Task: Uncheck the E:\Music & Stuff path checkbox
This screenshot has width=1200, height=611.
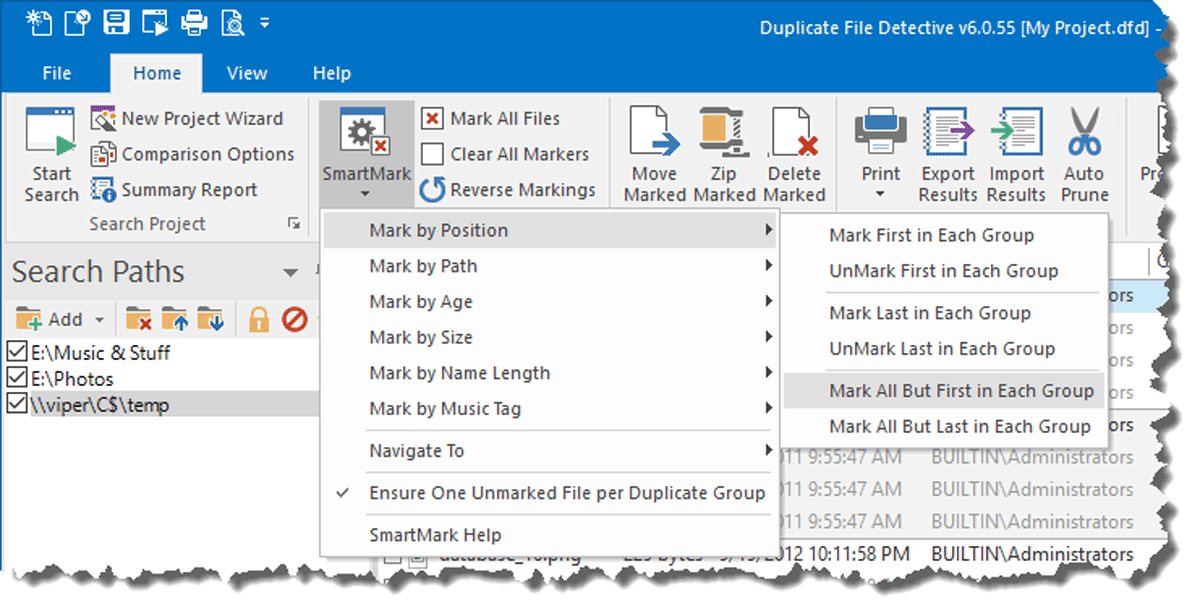Action: click(17, 352)
